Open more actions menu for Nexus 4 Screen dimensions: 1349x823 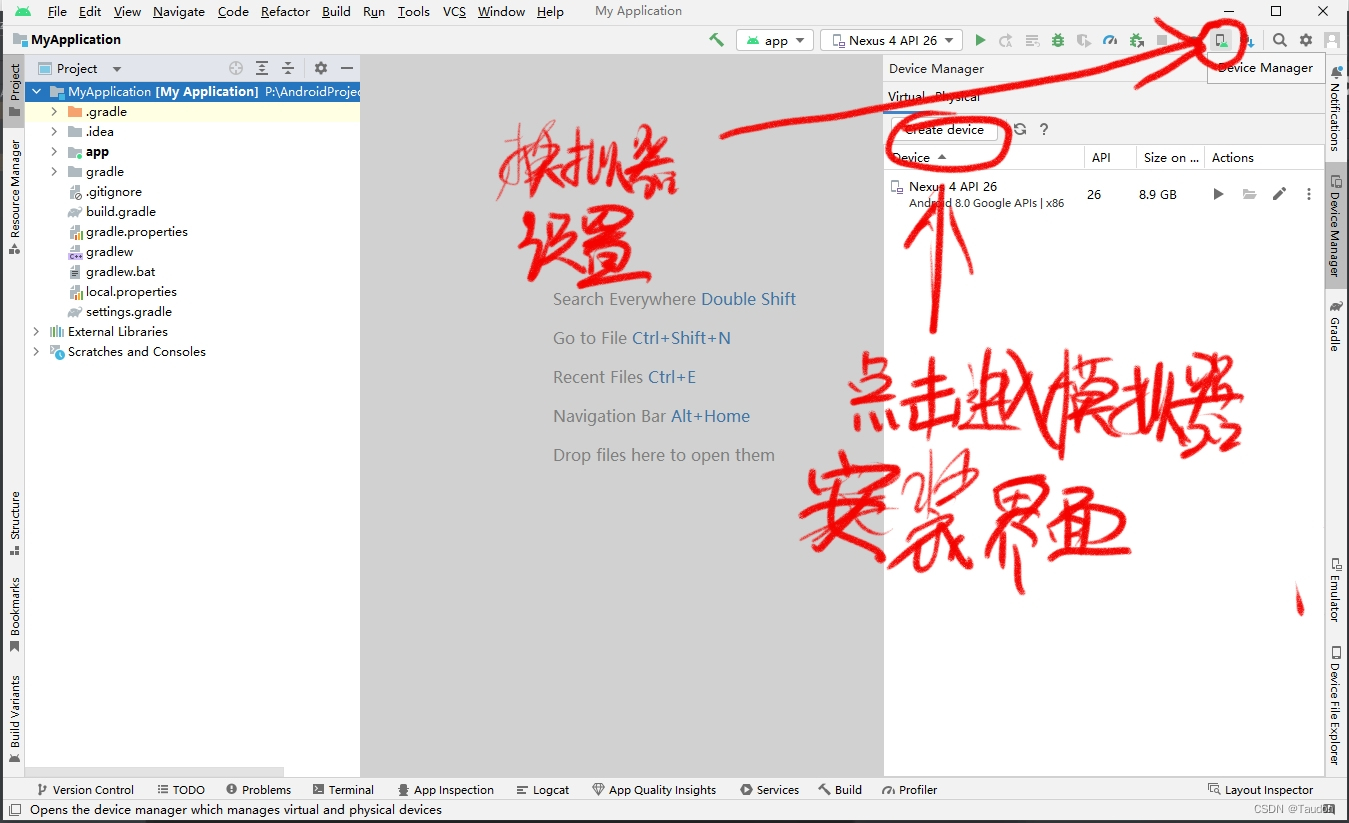(1309, 194)
